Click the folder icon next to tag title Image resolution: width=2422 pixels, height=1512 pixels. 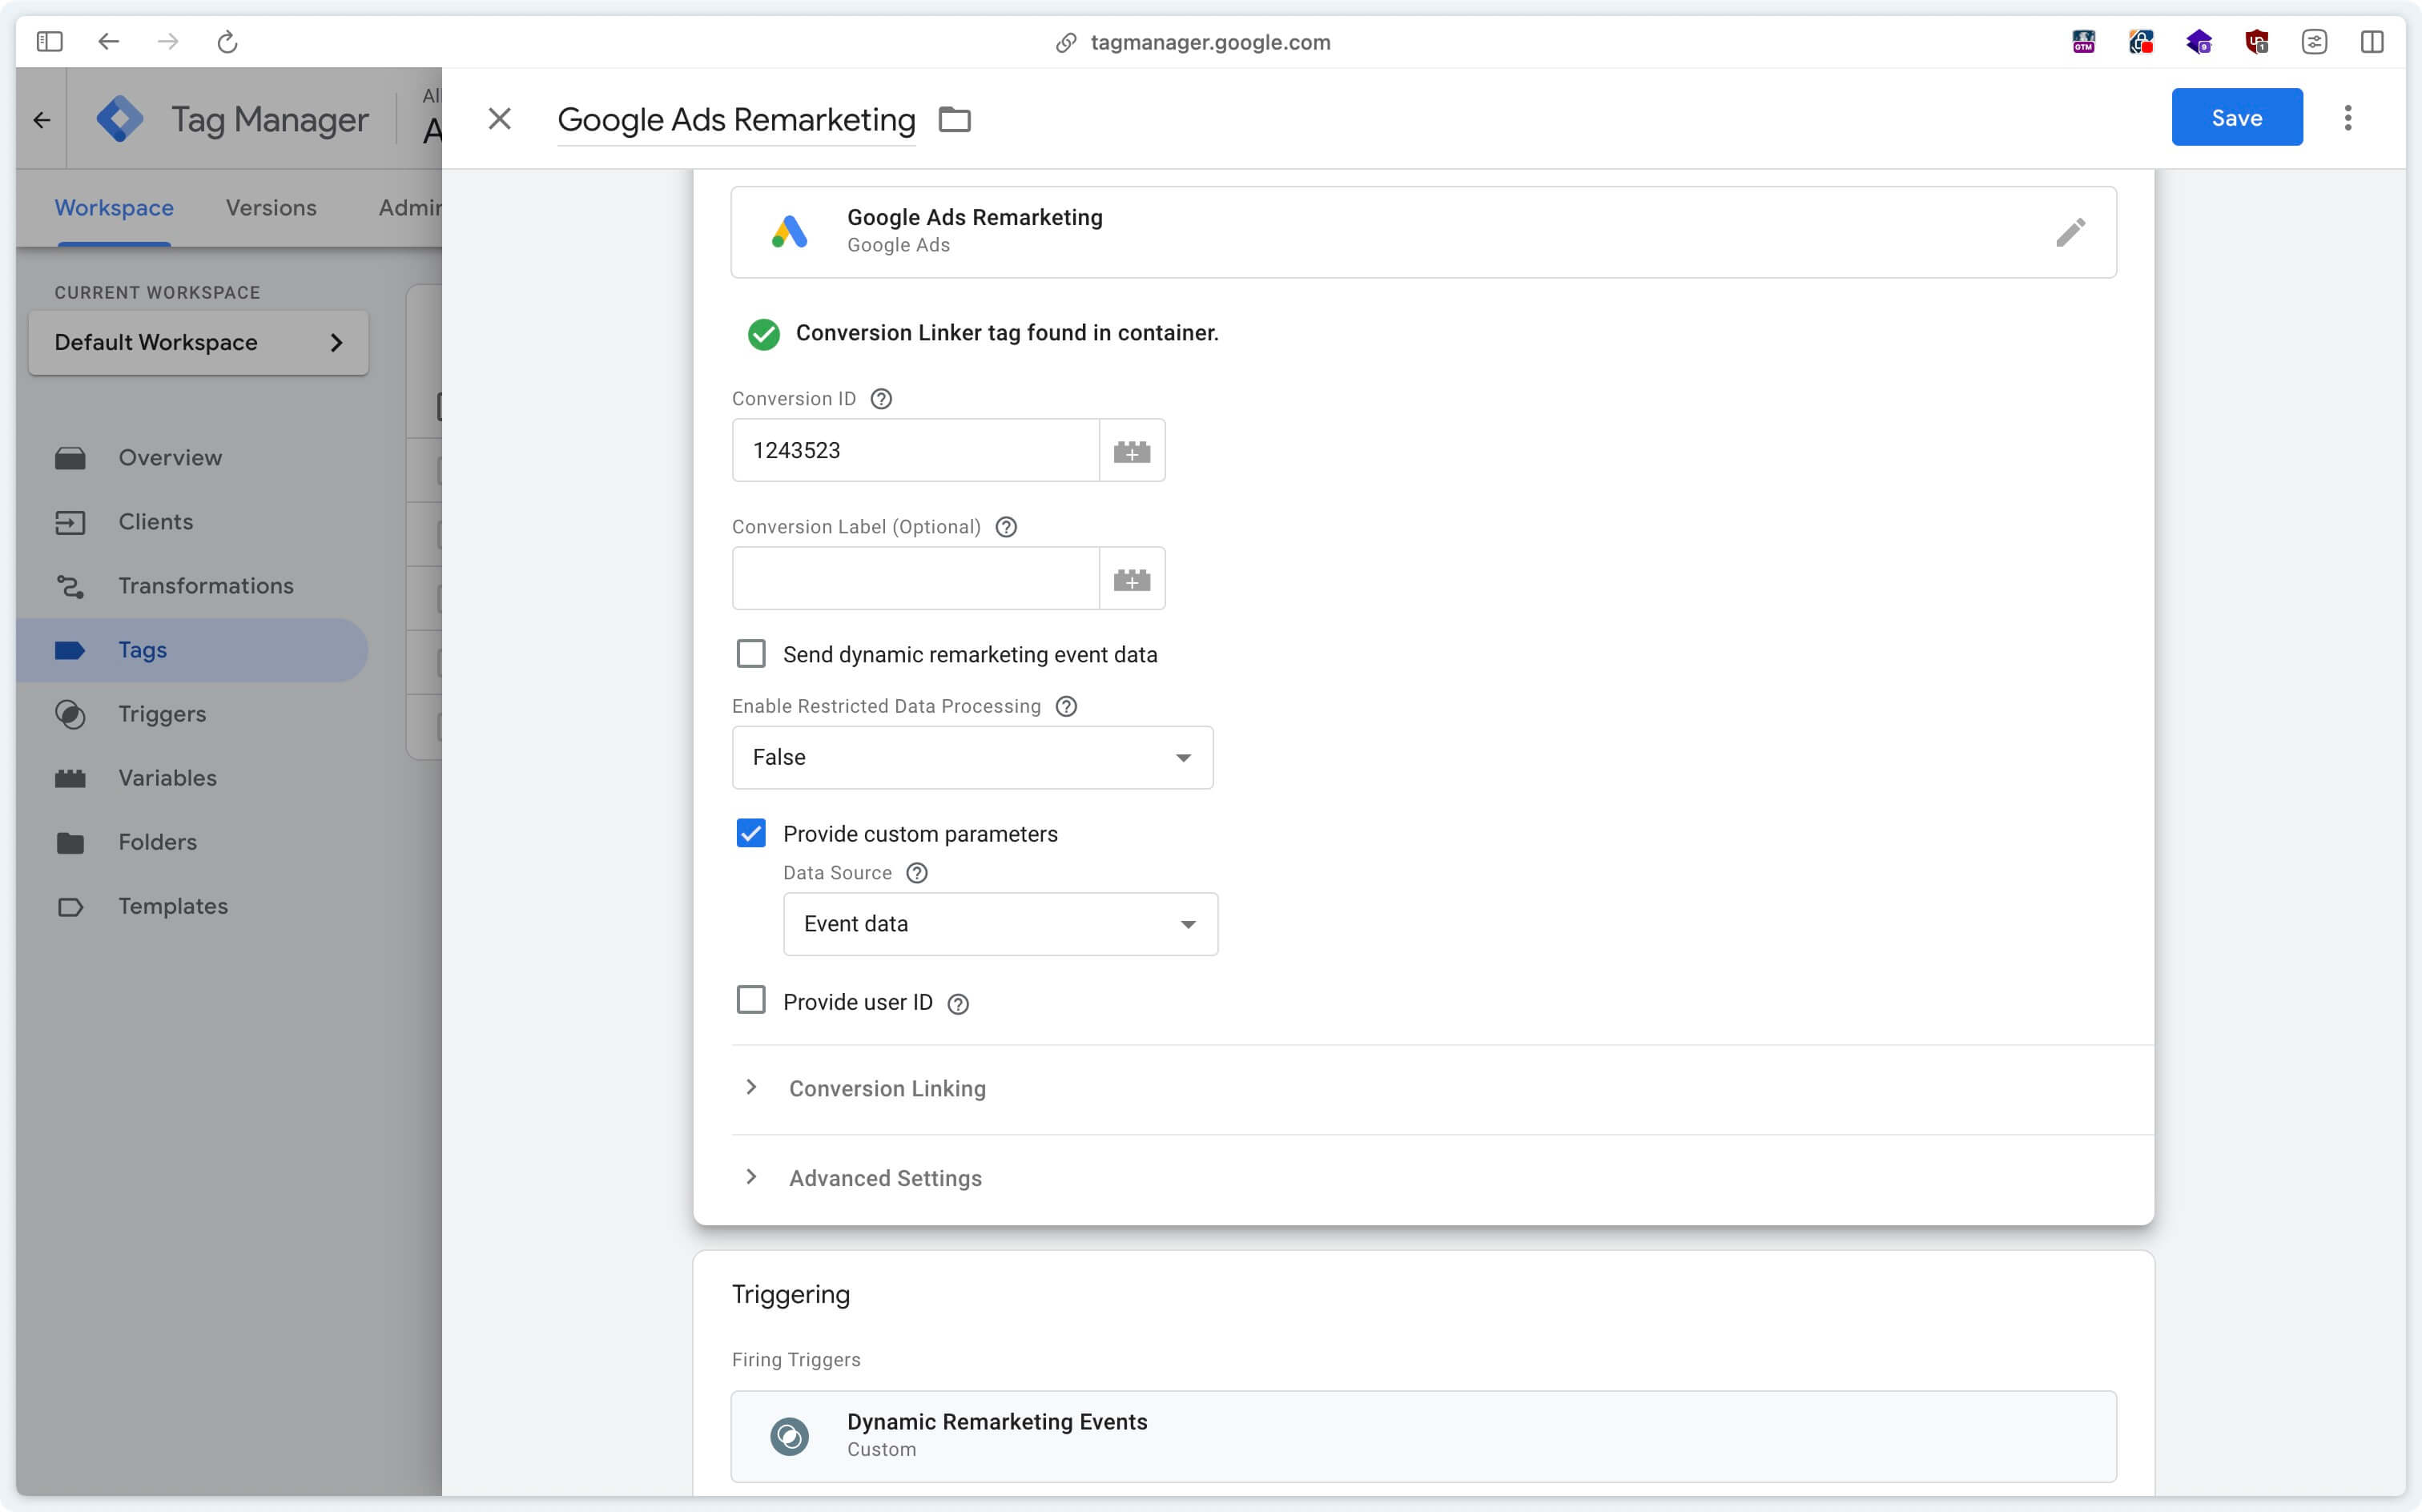tap(954, 117)
